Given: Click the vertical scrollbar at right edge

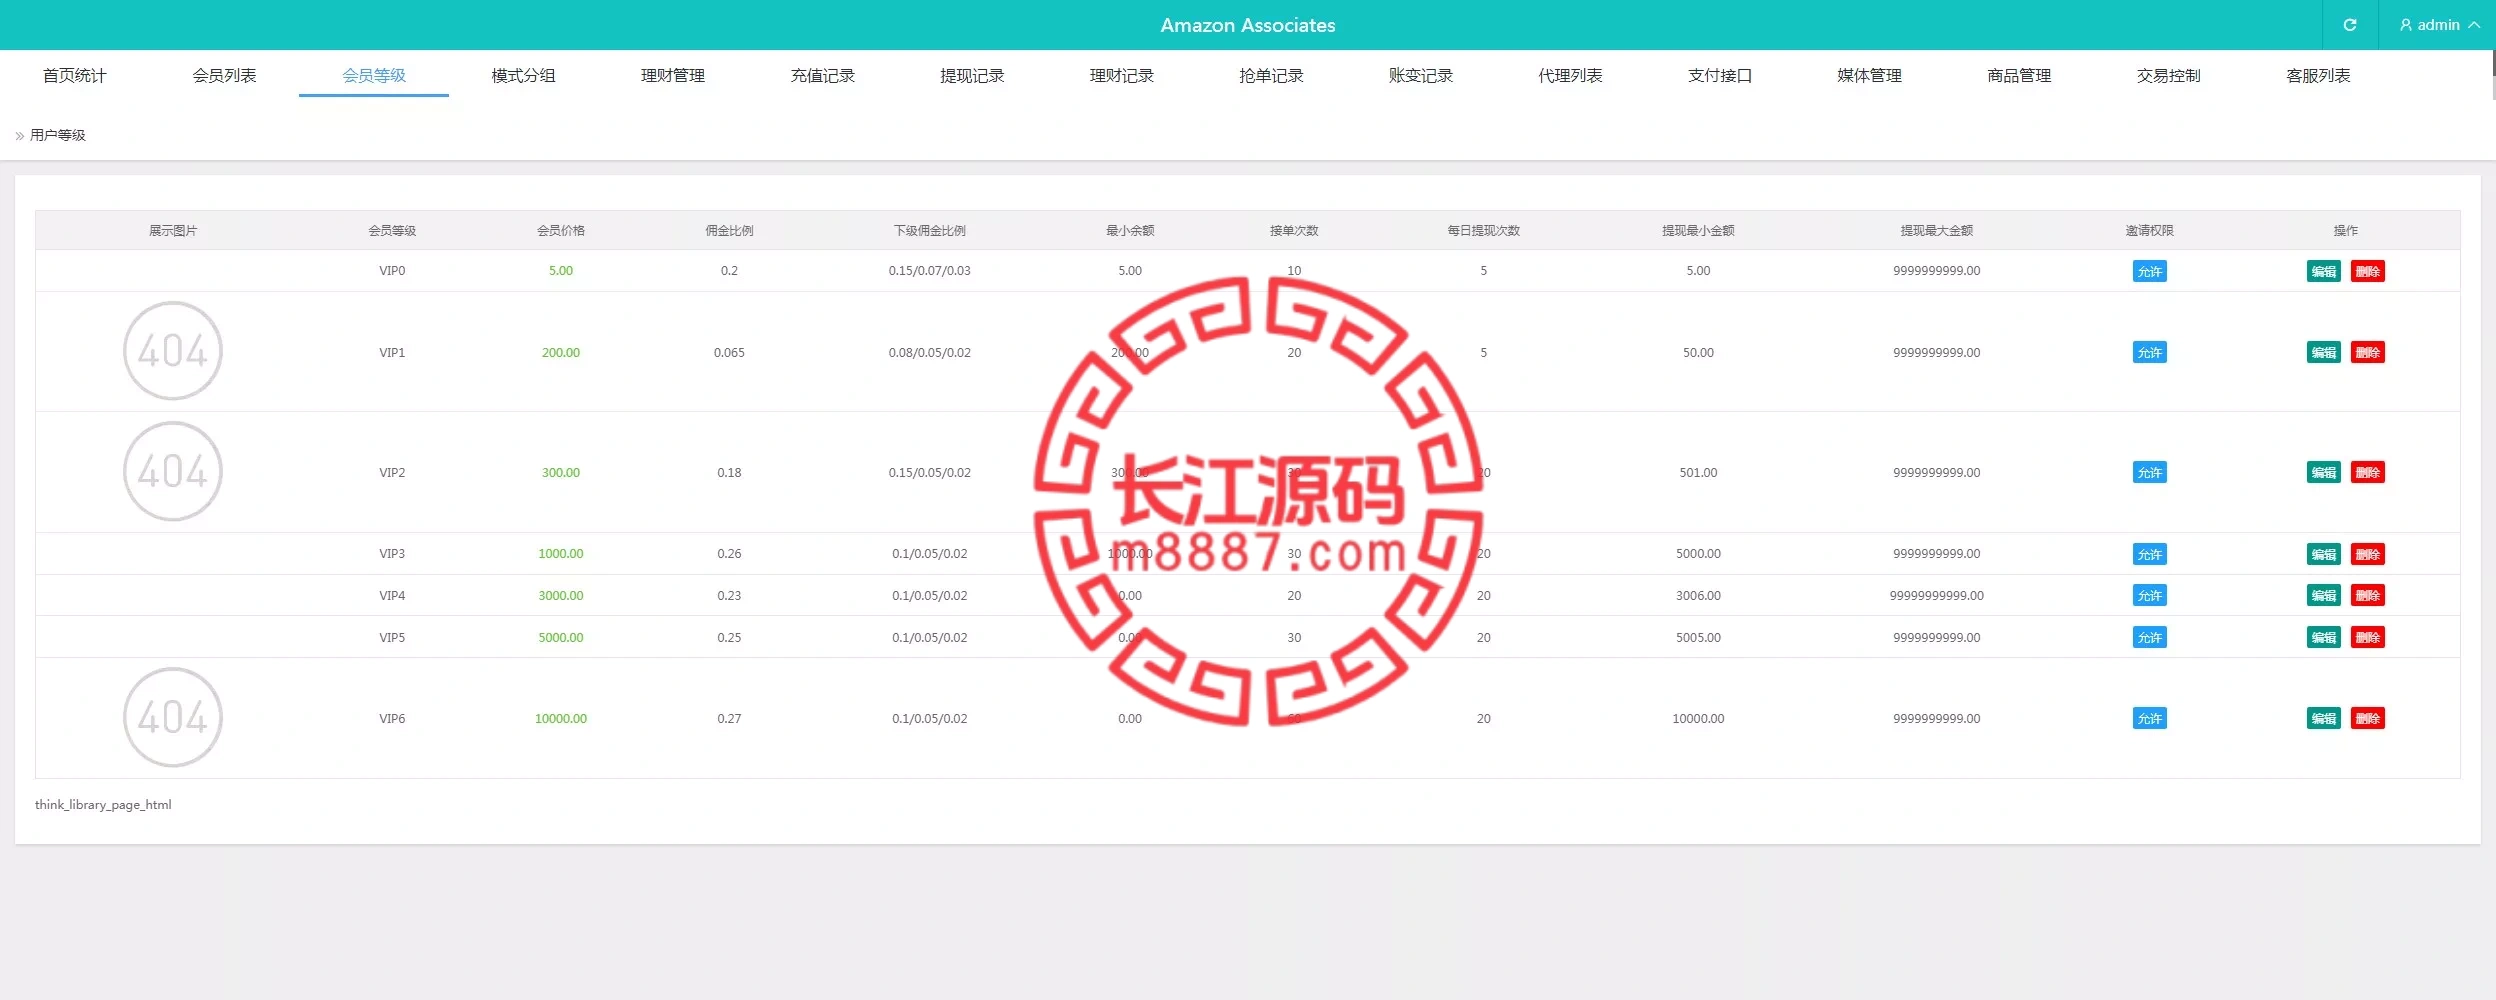Looking at the screenshot, I should coord(2493,75).
